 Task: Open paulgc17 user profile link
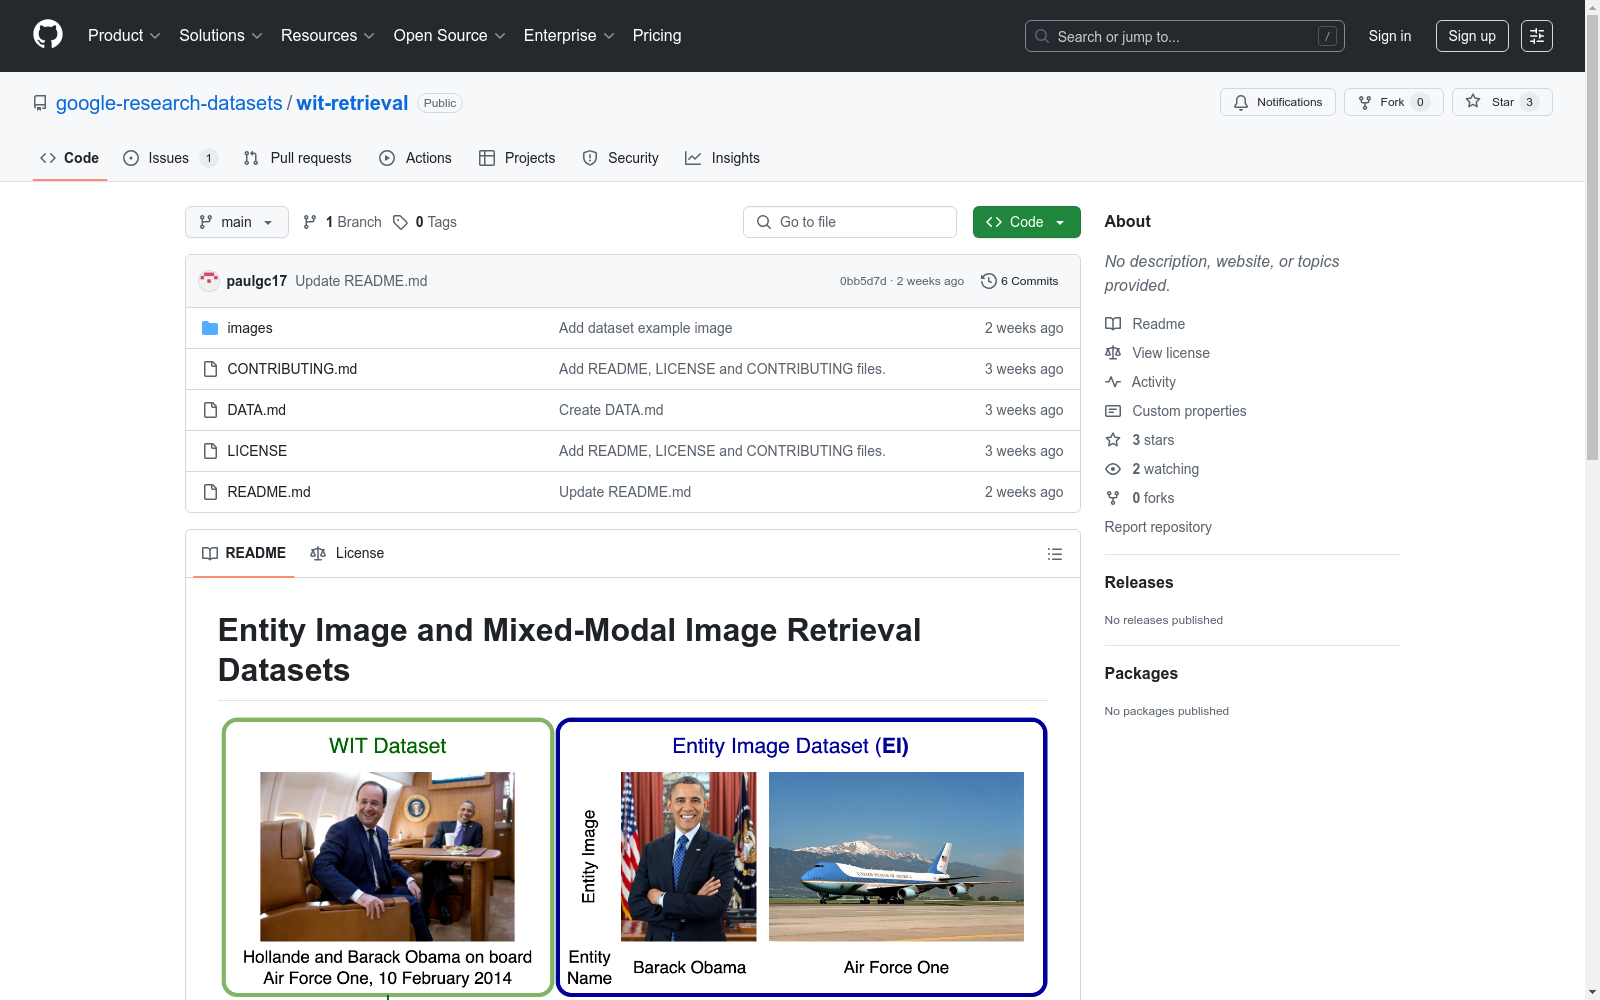(257, 281)
